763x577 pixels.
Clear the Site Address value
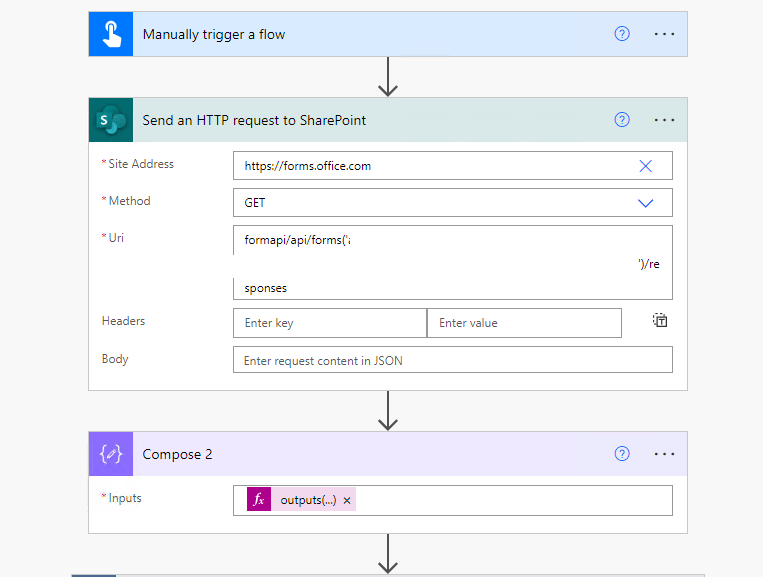point(645,166)
